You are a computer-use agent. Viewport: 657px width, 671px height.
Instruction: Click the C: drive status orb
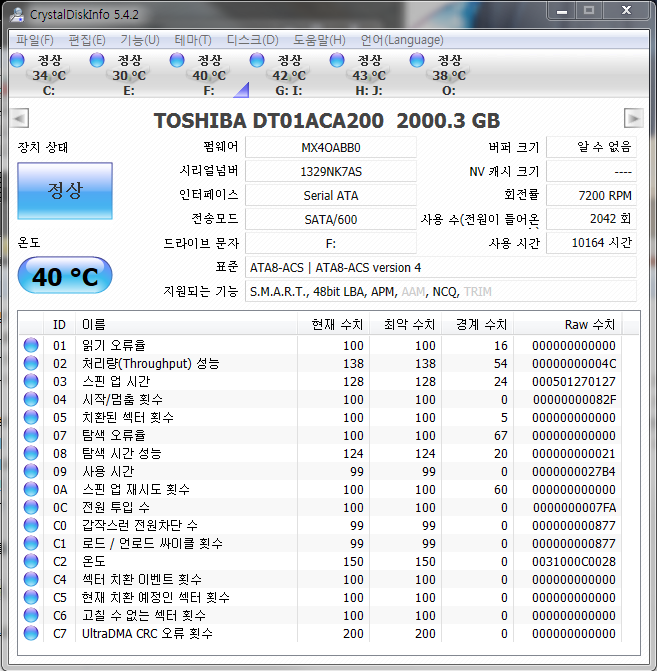pos(17,61)
